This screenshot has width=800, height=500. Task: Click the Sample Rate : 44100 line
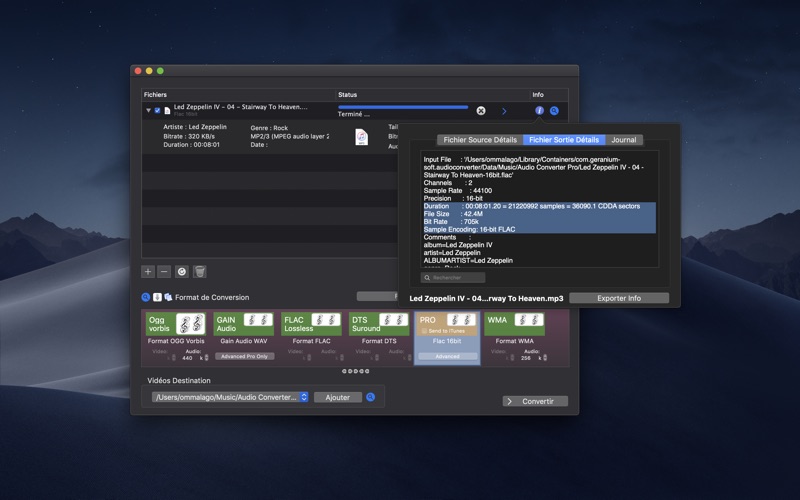(x=458, y=190)
